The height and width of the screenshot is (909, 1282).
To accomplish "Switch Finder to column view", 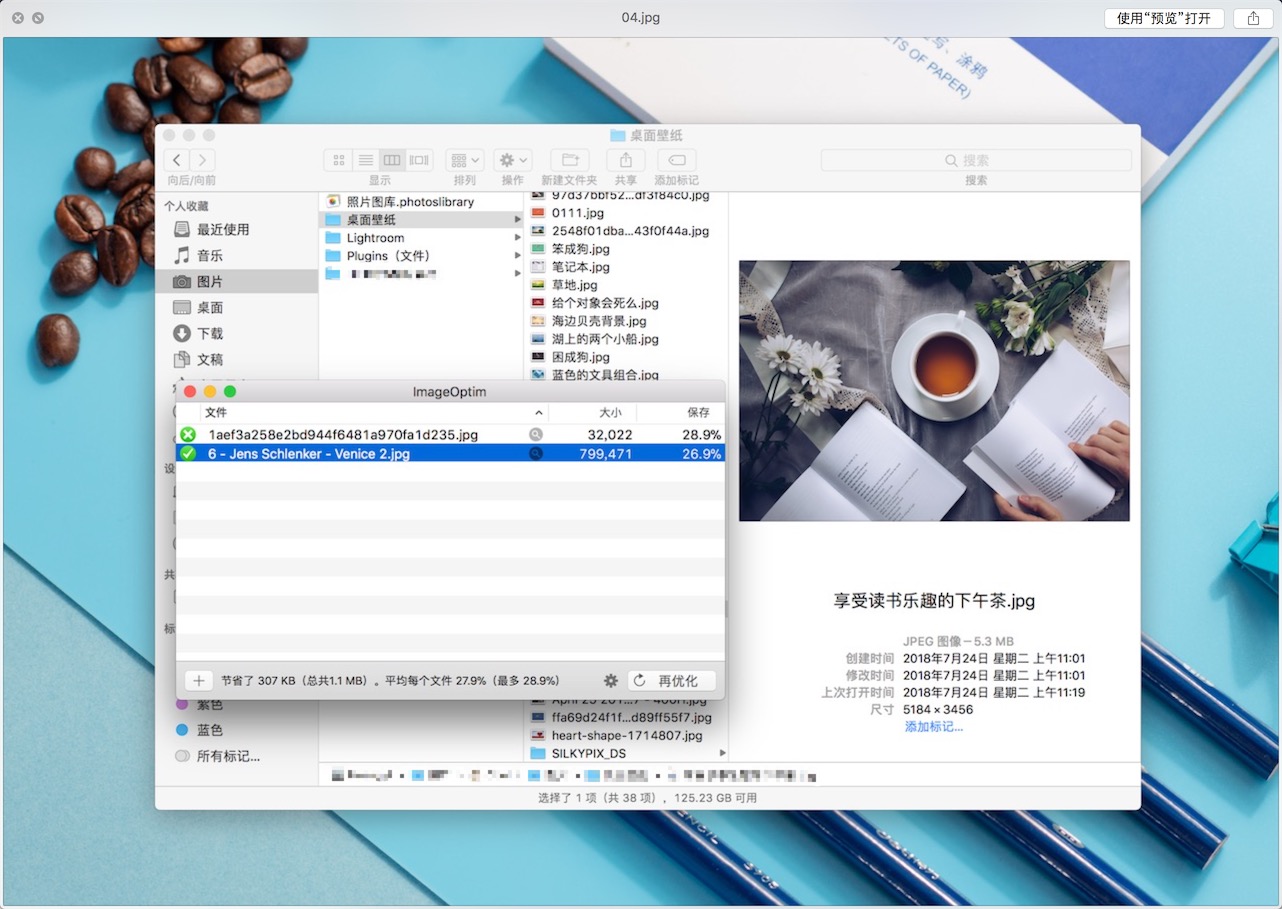I will tap(392, 160).
